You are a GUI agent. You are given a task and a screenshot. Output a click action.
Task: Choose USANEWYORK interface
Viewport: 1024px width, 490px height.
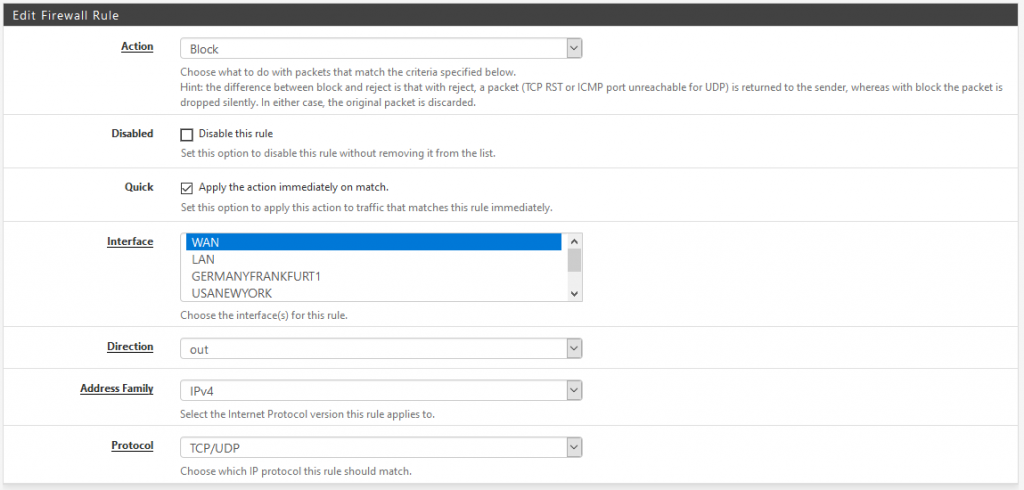pos(374,293)
